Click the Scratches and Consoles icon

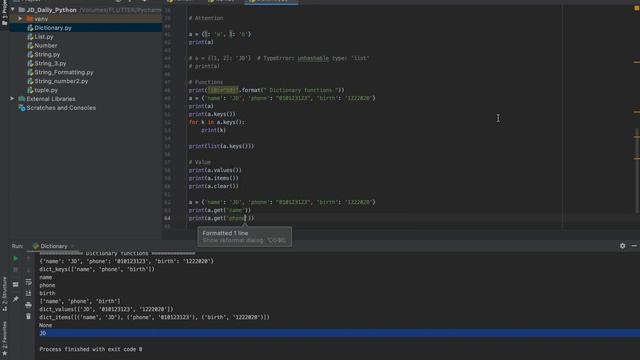[x=22, y=108]
